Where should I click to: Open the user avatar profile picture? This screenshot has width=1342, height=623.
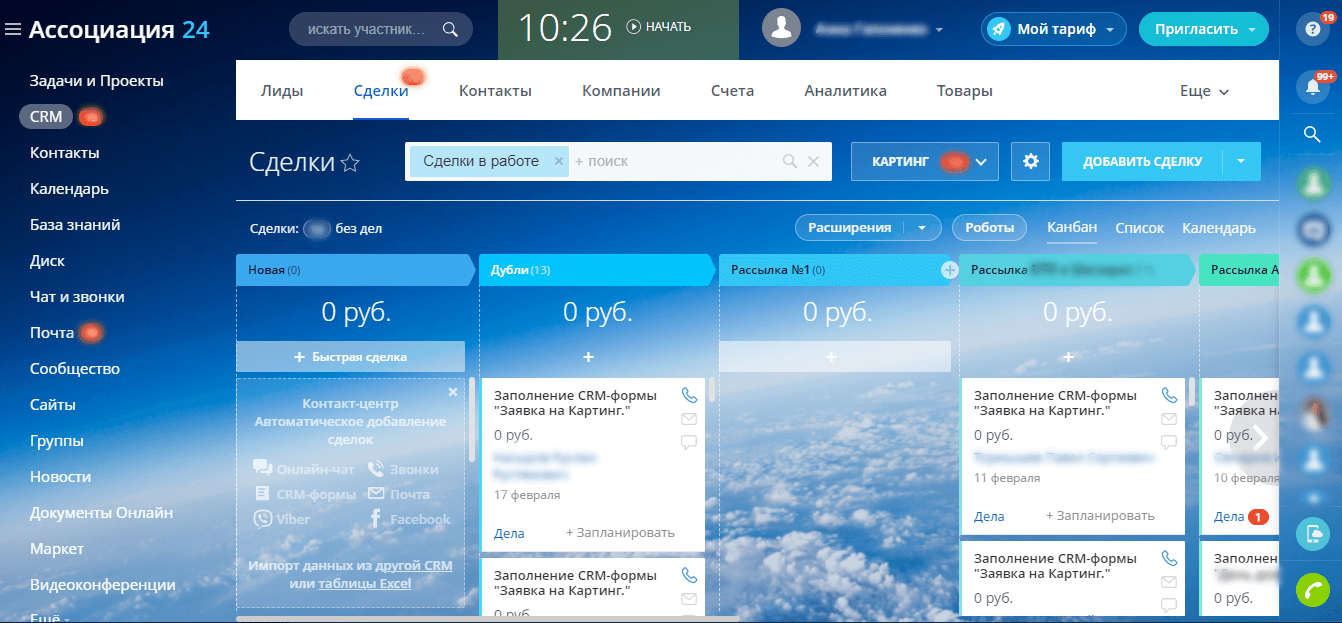781,29
